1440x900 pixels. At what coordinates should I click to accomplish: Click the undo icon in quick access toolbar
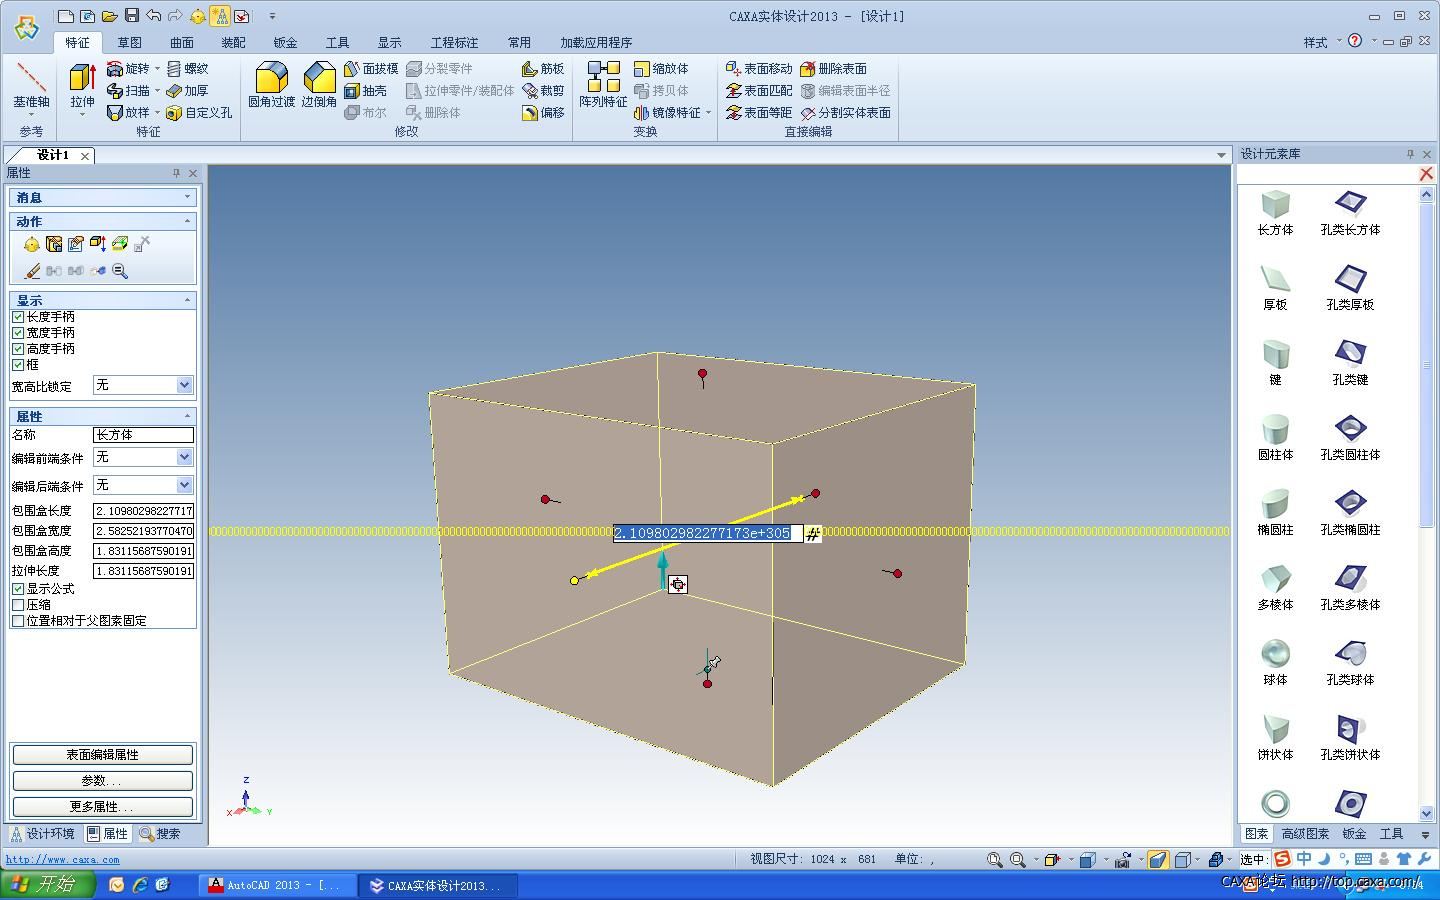click(153, 16)
